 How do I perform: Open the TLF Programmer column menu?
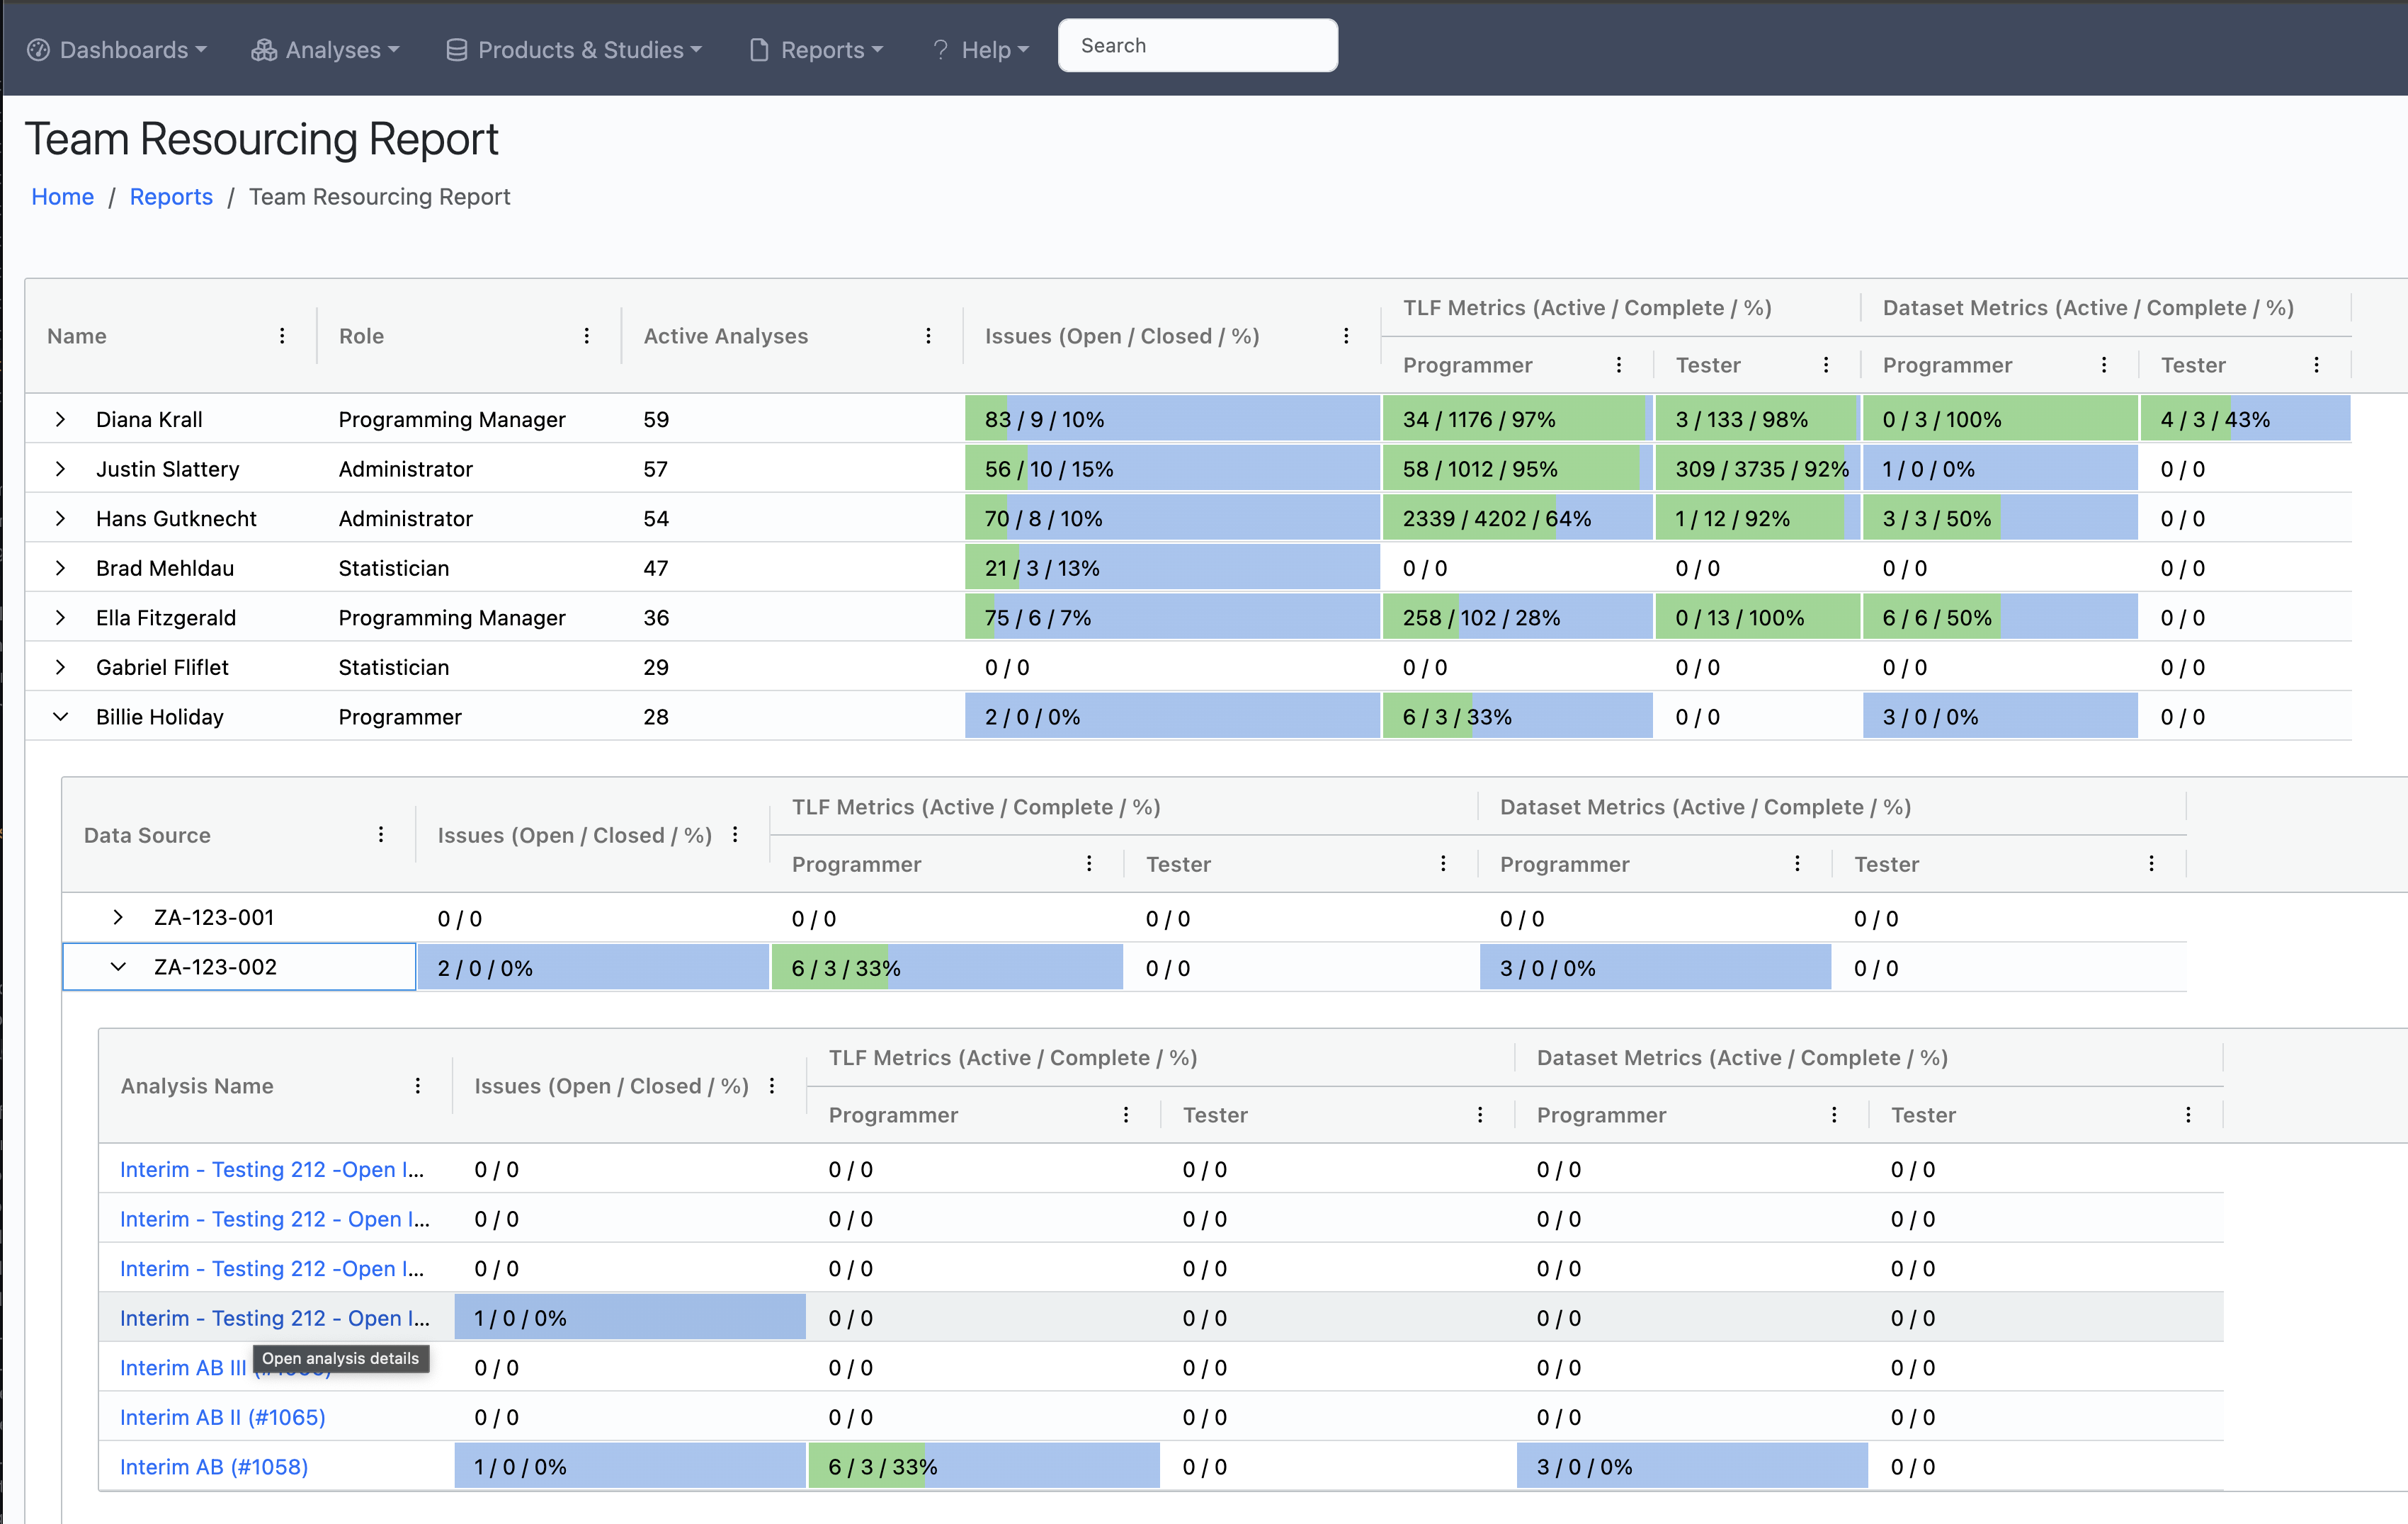tap(1620, 364)
